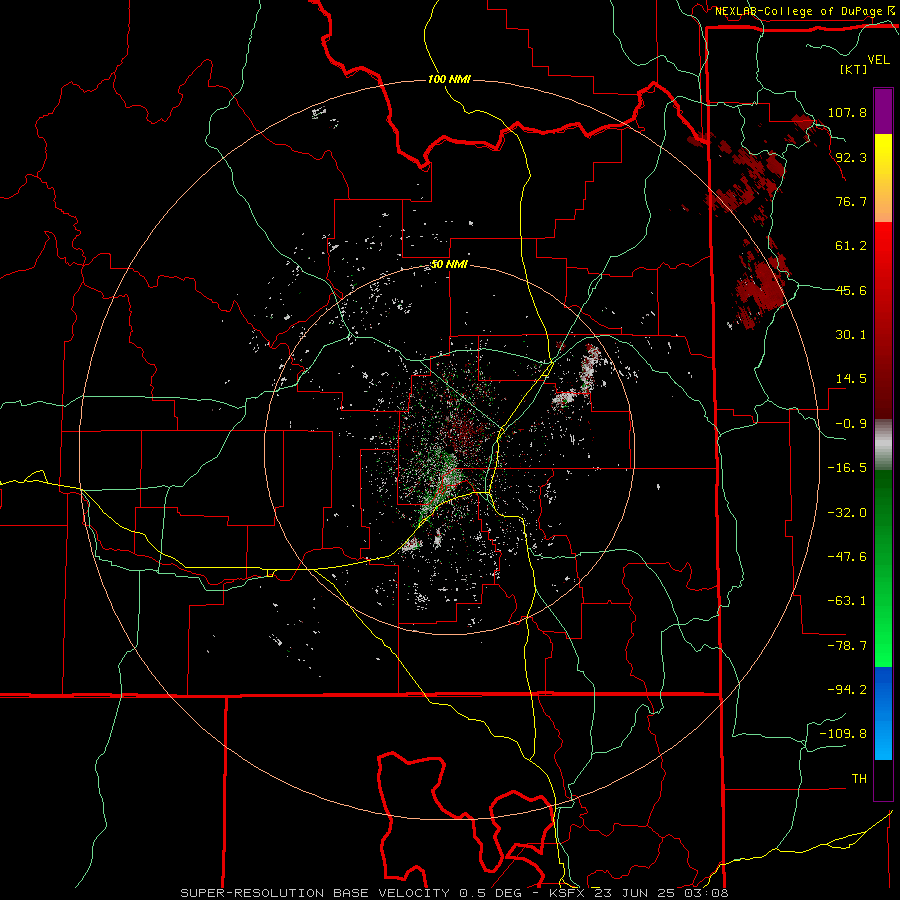Click the VEL legend title
Image resolution: width=900 pixels, height=900 pixels.
click(x=879, y=60)
